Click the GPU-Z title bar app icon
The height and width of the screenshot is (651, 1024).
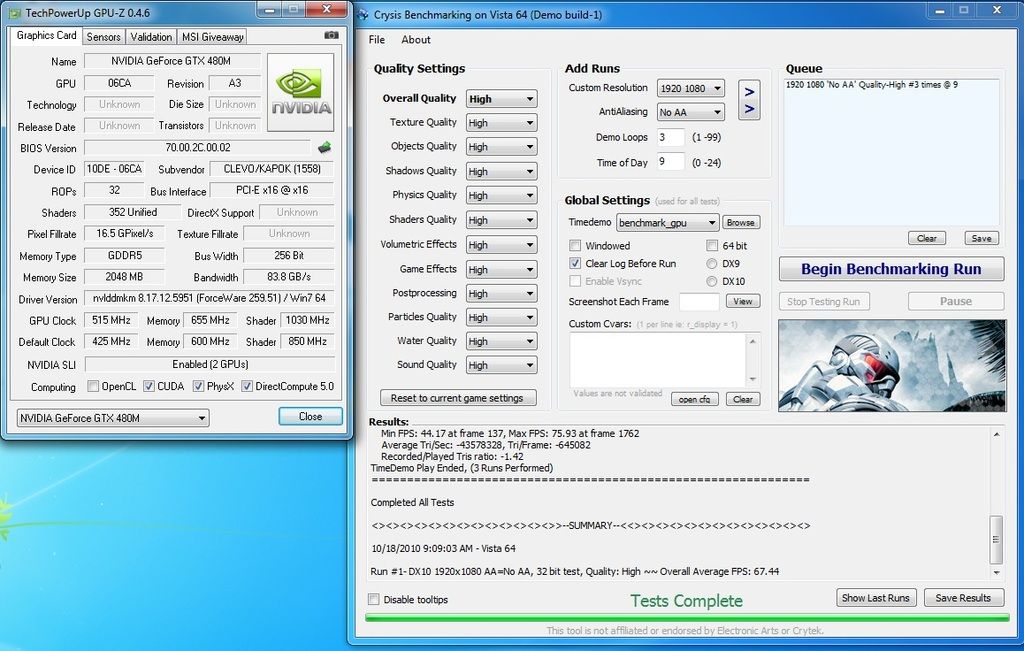(14, 12)
